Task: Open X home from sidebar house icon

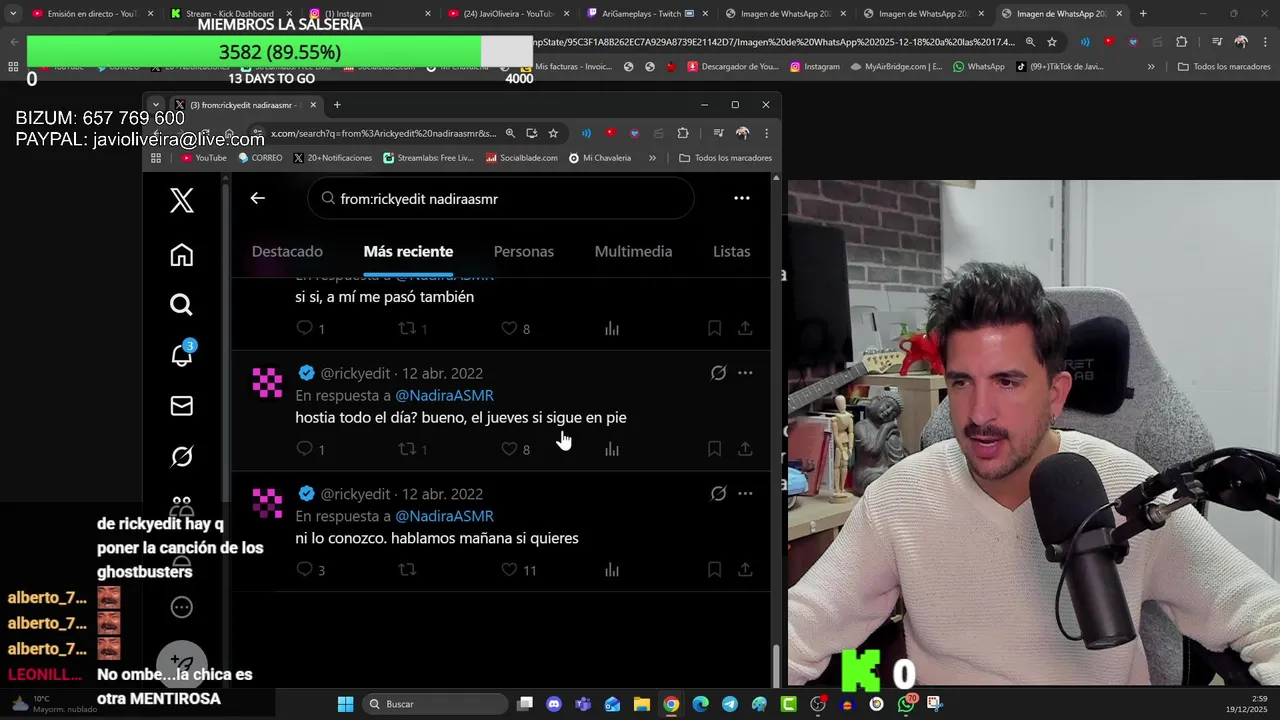Action: [181, 255]
